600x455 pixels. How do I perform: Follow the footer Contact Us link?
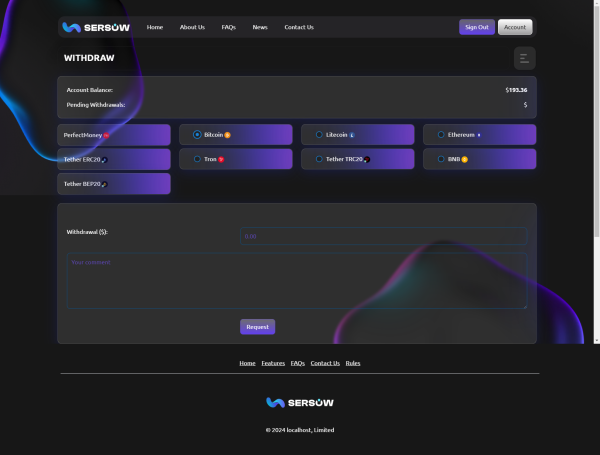325,363
